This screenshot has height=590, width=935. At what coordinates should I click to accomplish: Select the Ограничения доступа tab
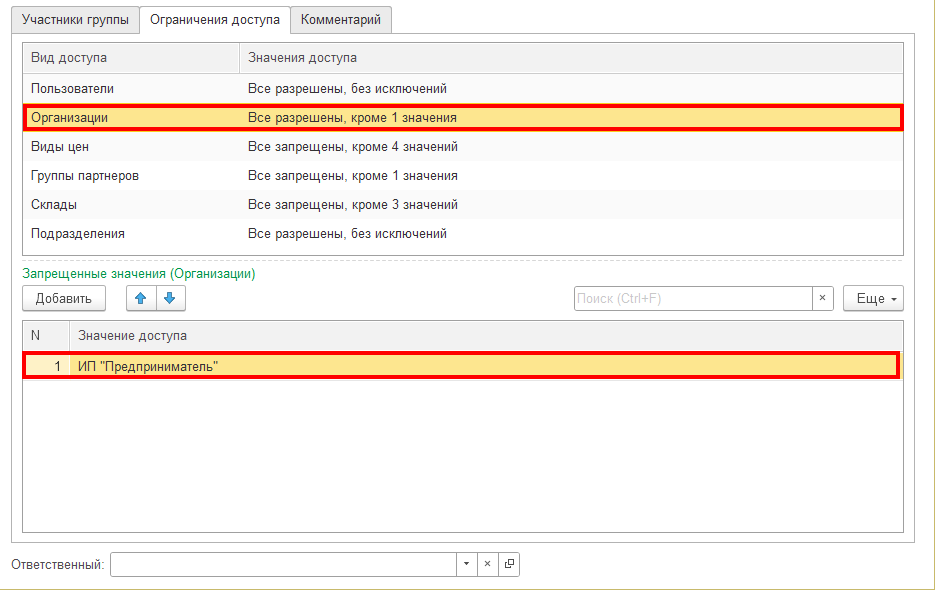214,20
